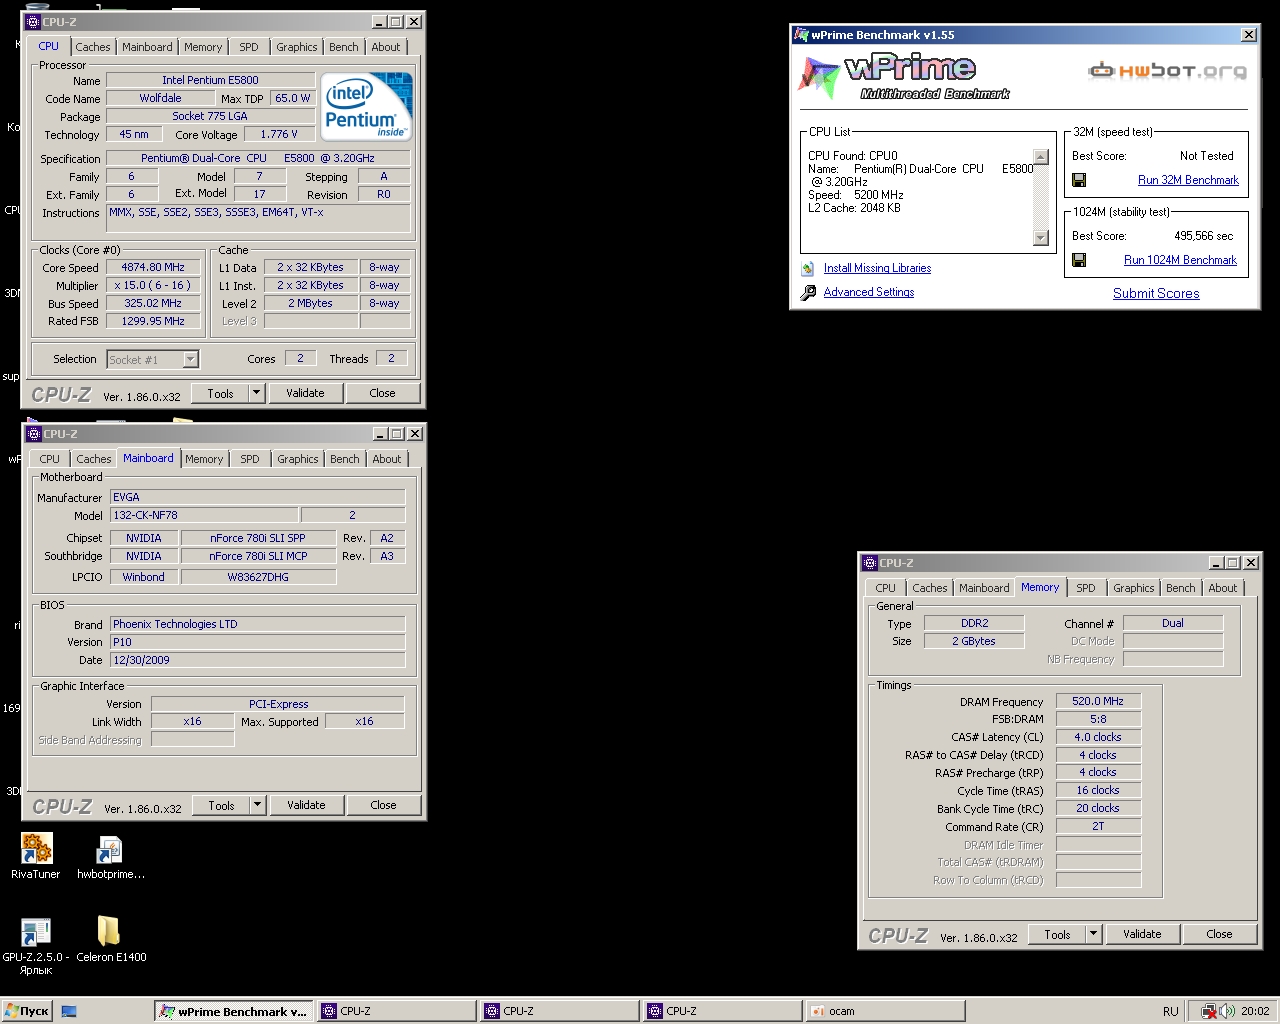This screenshot has height=1024, width=1280.
Task: Click the Model 132-CK-NF78 field
Action: [x=203, y=515]
